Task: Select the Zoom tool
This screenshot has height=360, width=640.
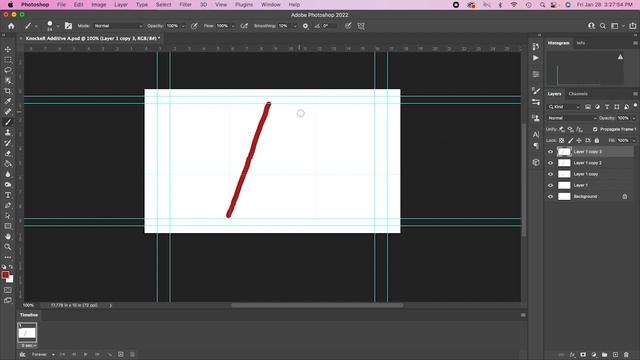Action: [8, 247]
